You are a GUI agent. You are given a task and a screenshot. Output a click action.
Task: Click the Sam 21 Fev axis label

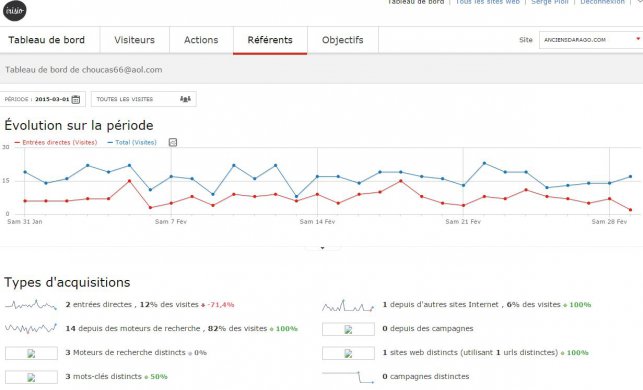(x=463, y=221)
